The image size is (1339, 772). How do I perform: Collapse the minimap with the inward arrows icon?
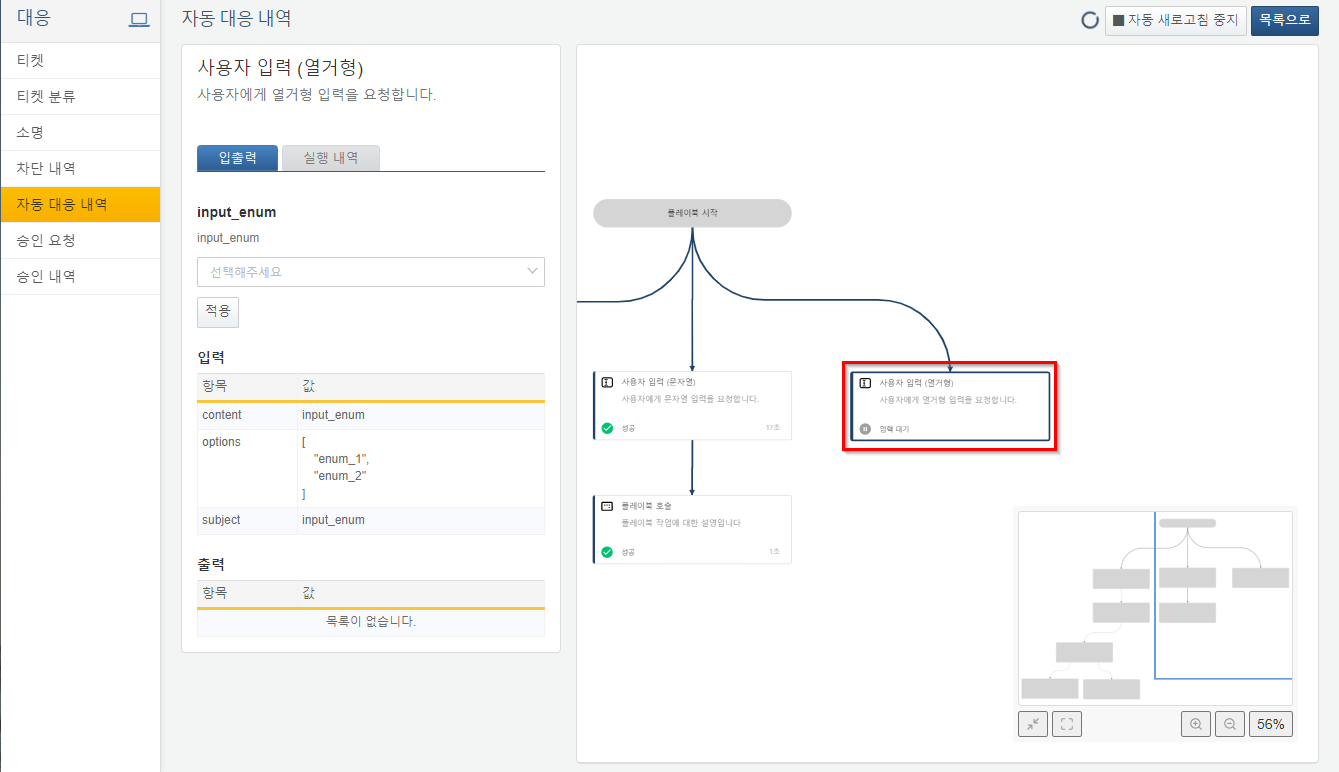1033,724
